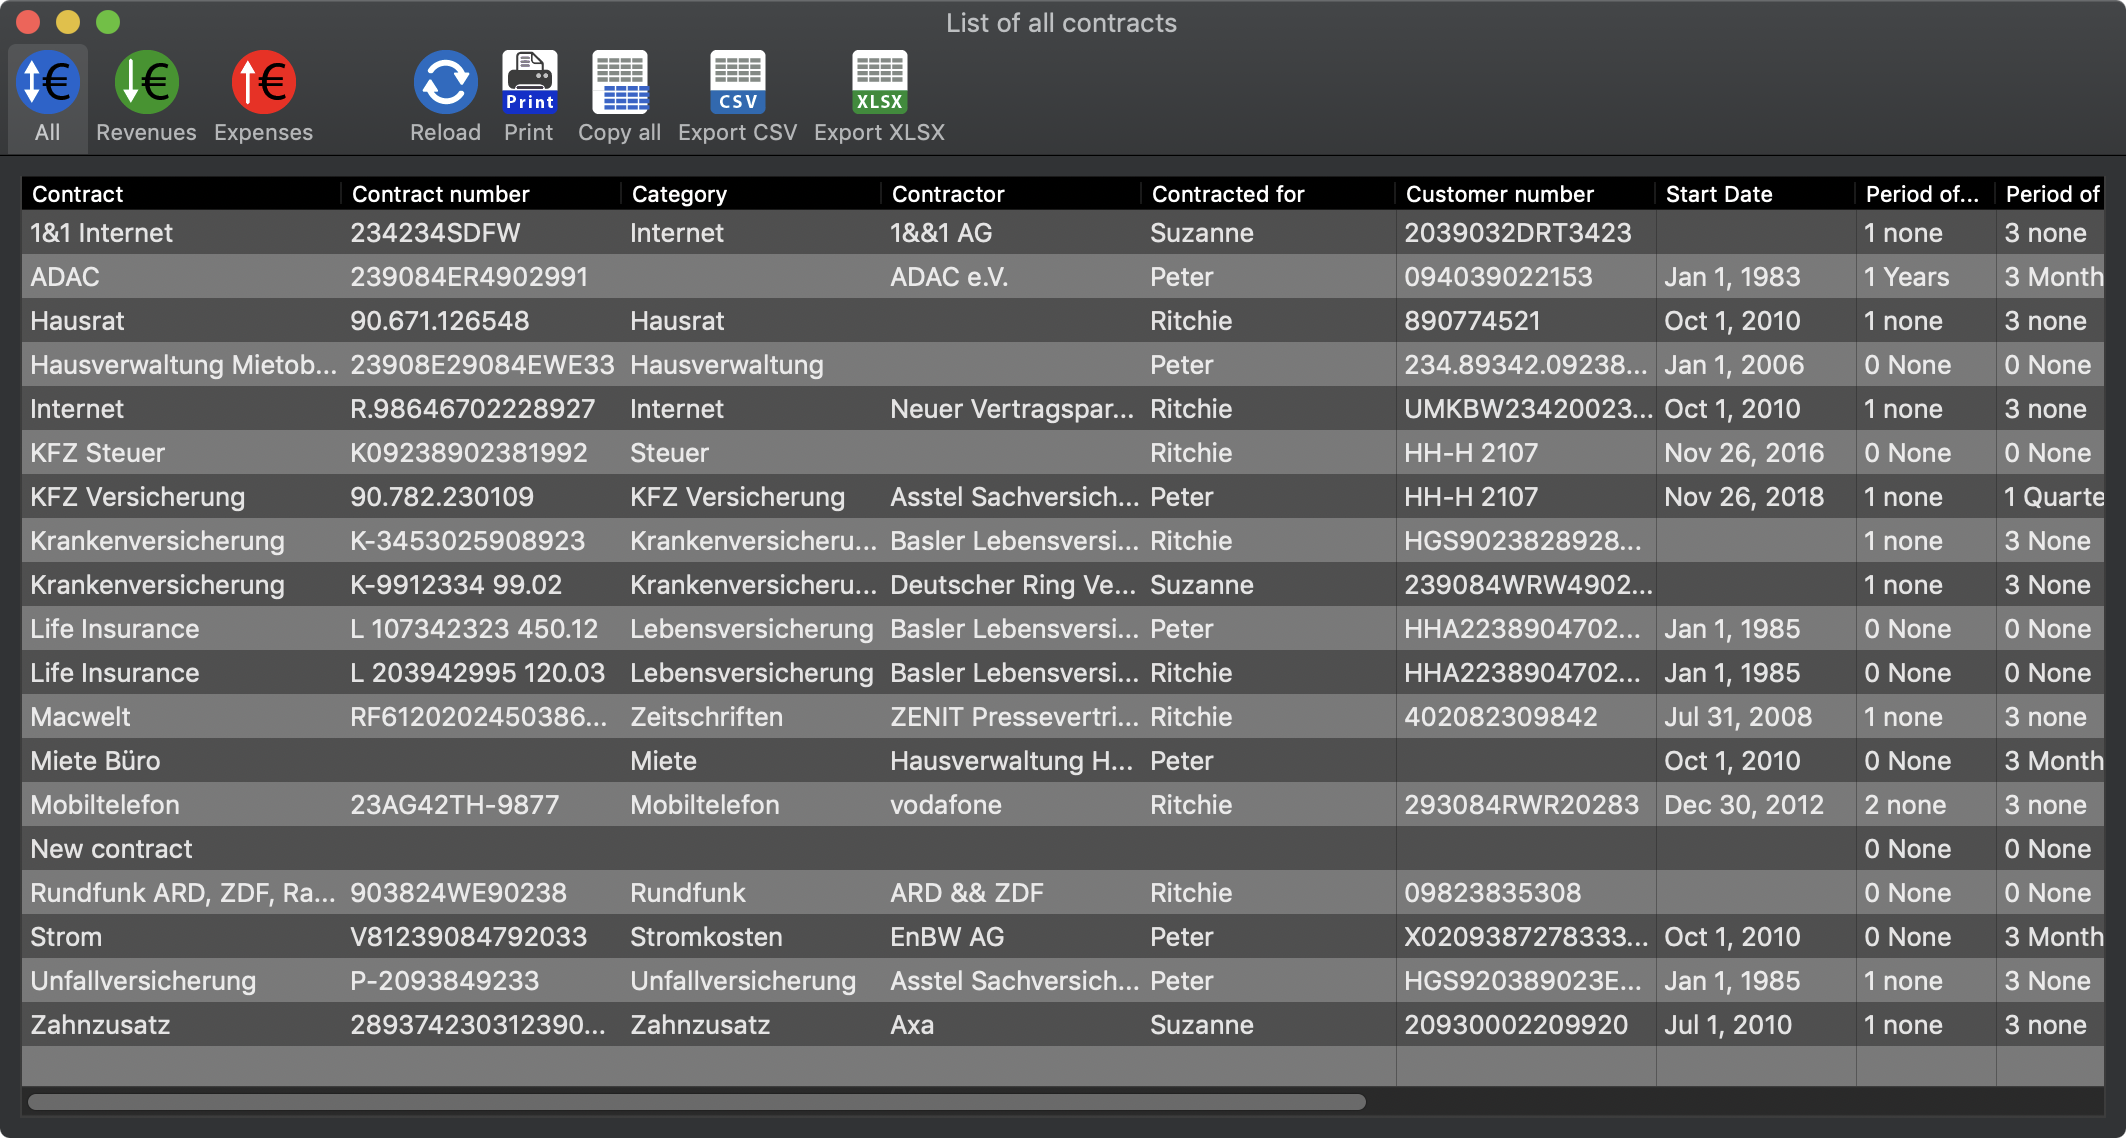Select the Miete Büro contract row
The width and height of the screenshot is (2126, 1138).
(x=1063, y=760)
